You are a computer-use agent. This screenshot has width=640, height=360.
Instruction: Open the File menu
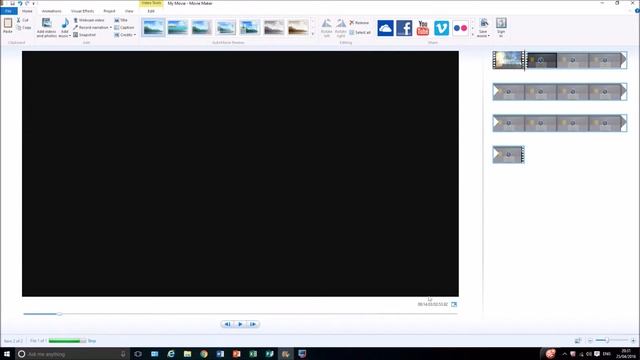[9, 11]
